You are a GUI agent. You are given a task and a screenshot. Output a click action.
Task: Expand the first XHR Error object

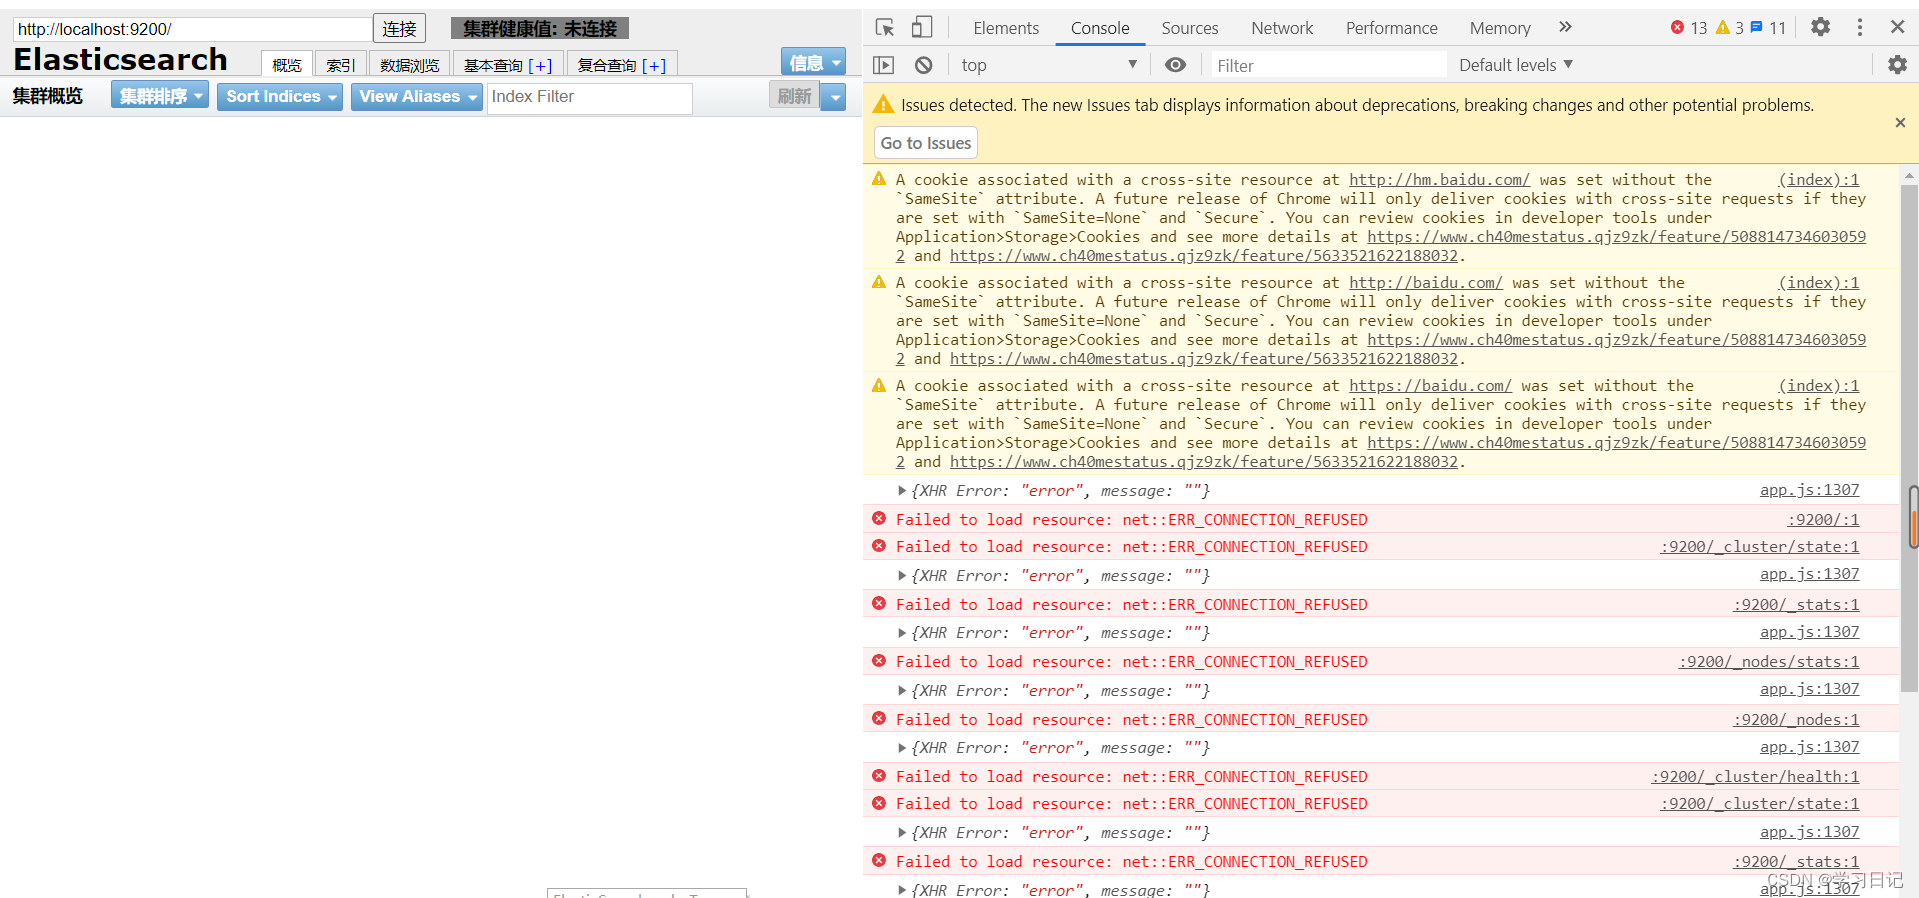click(902, 491)
